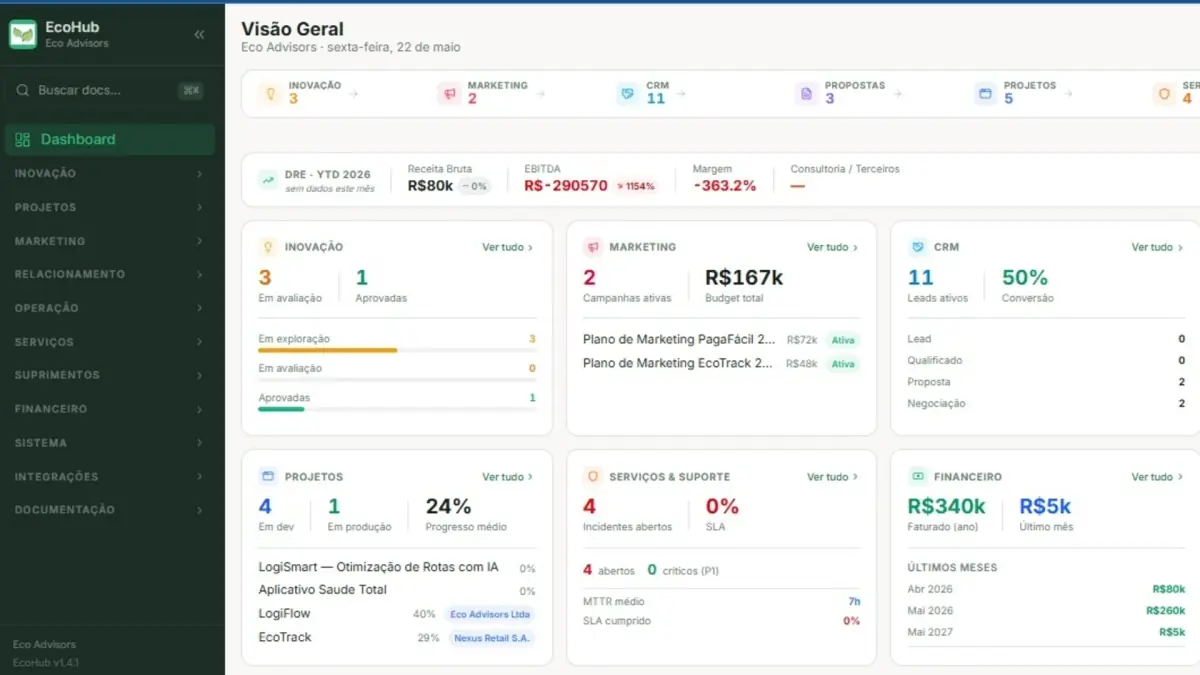This screenshot has width=1200, height=675.
Task: Open Ver tudo on Serviços & Suporte card
Action: [x=833, y=477]
